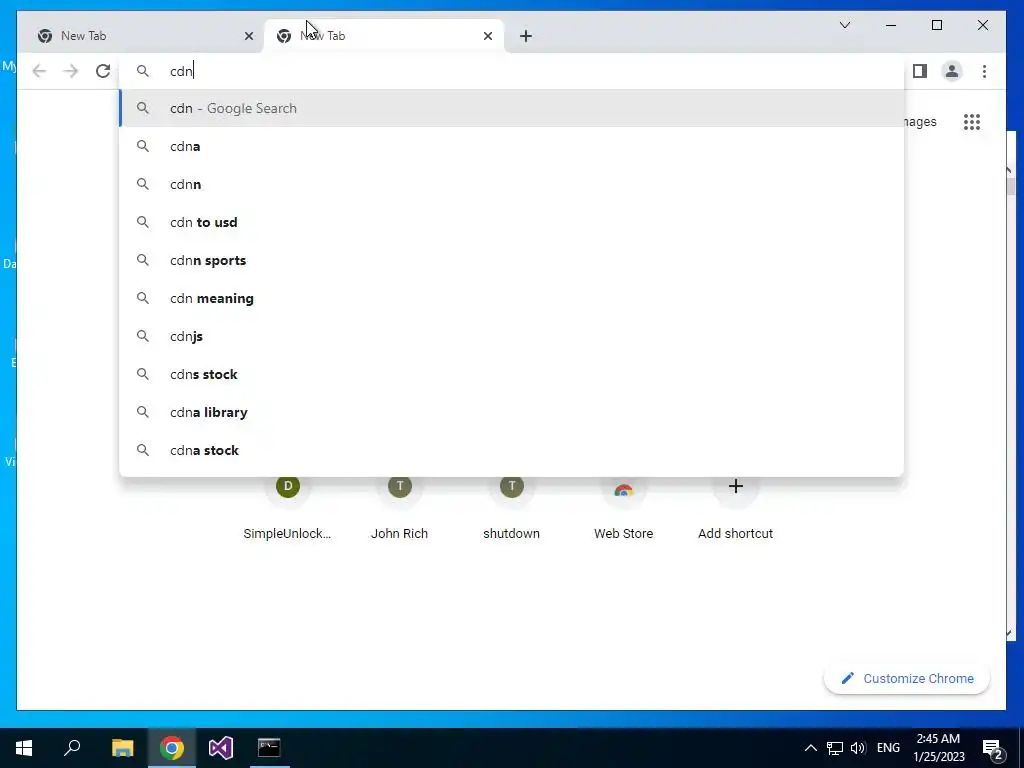
Task: Open Visual Studio from the taskbar
Action: (221, 747)
